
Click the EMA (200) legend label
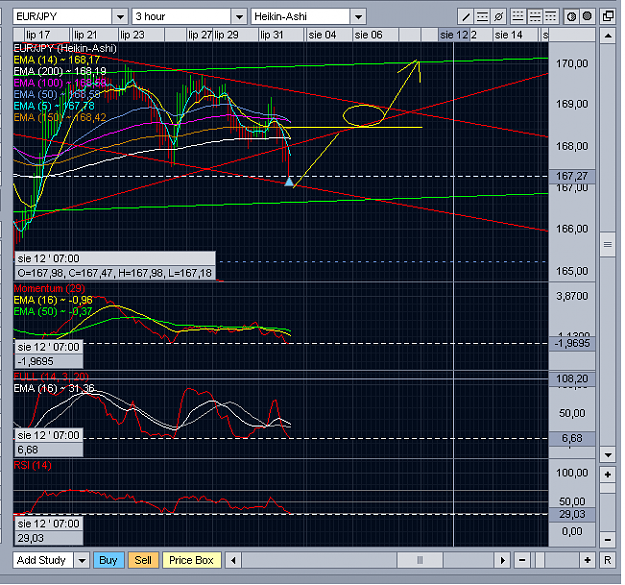pos(60,71)
